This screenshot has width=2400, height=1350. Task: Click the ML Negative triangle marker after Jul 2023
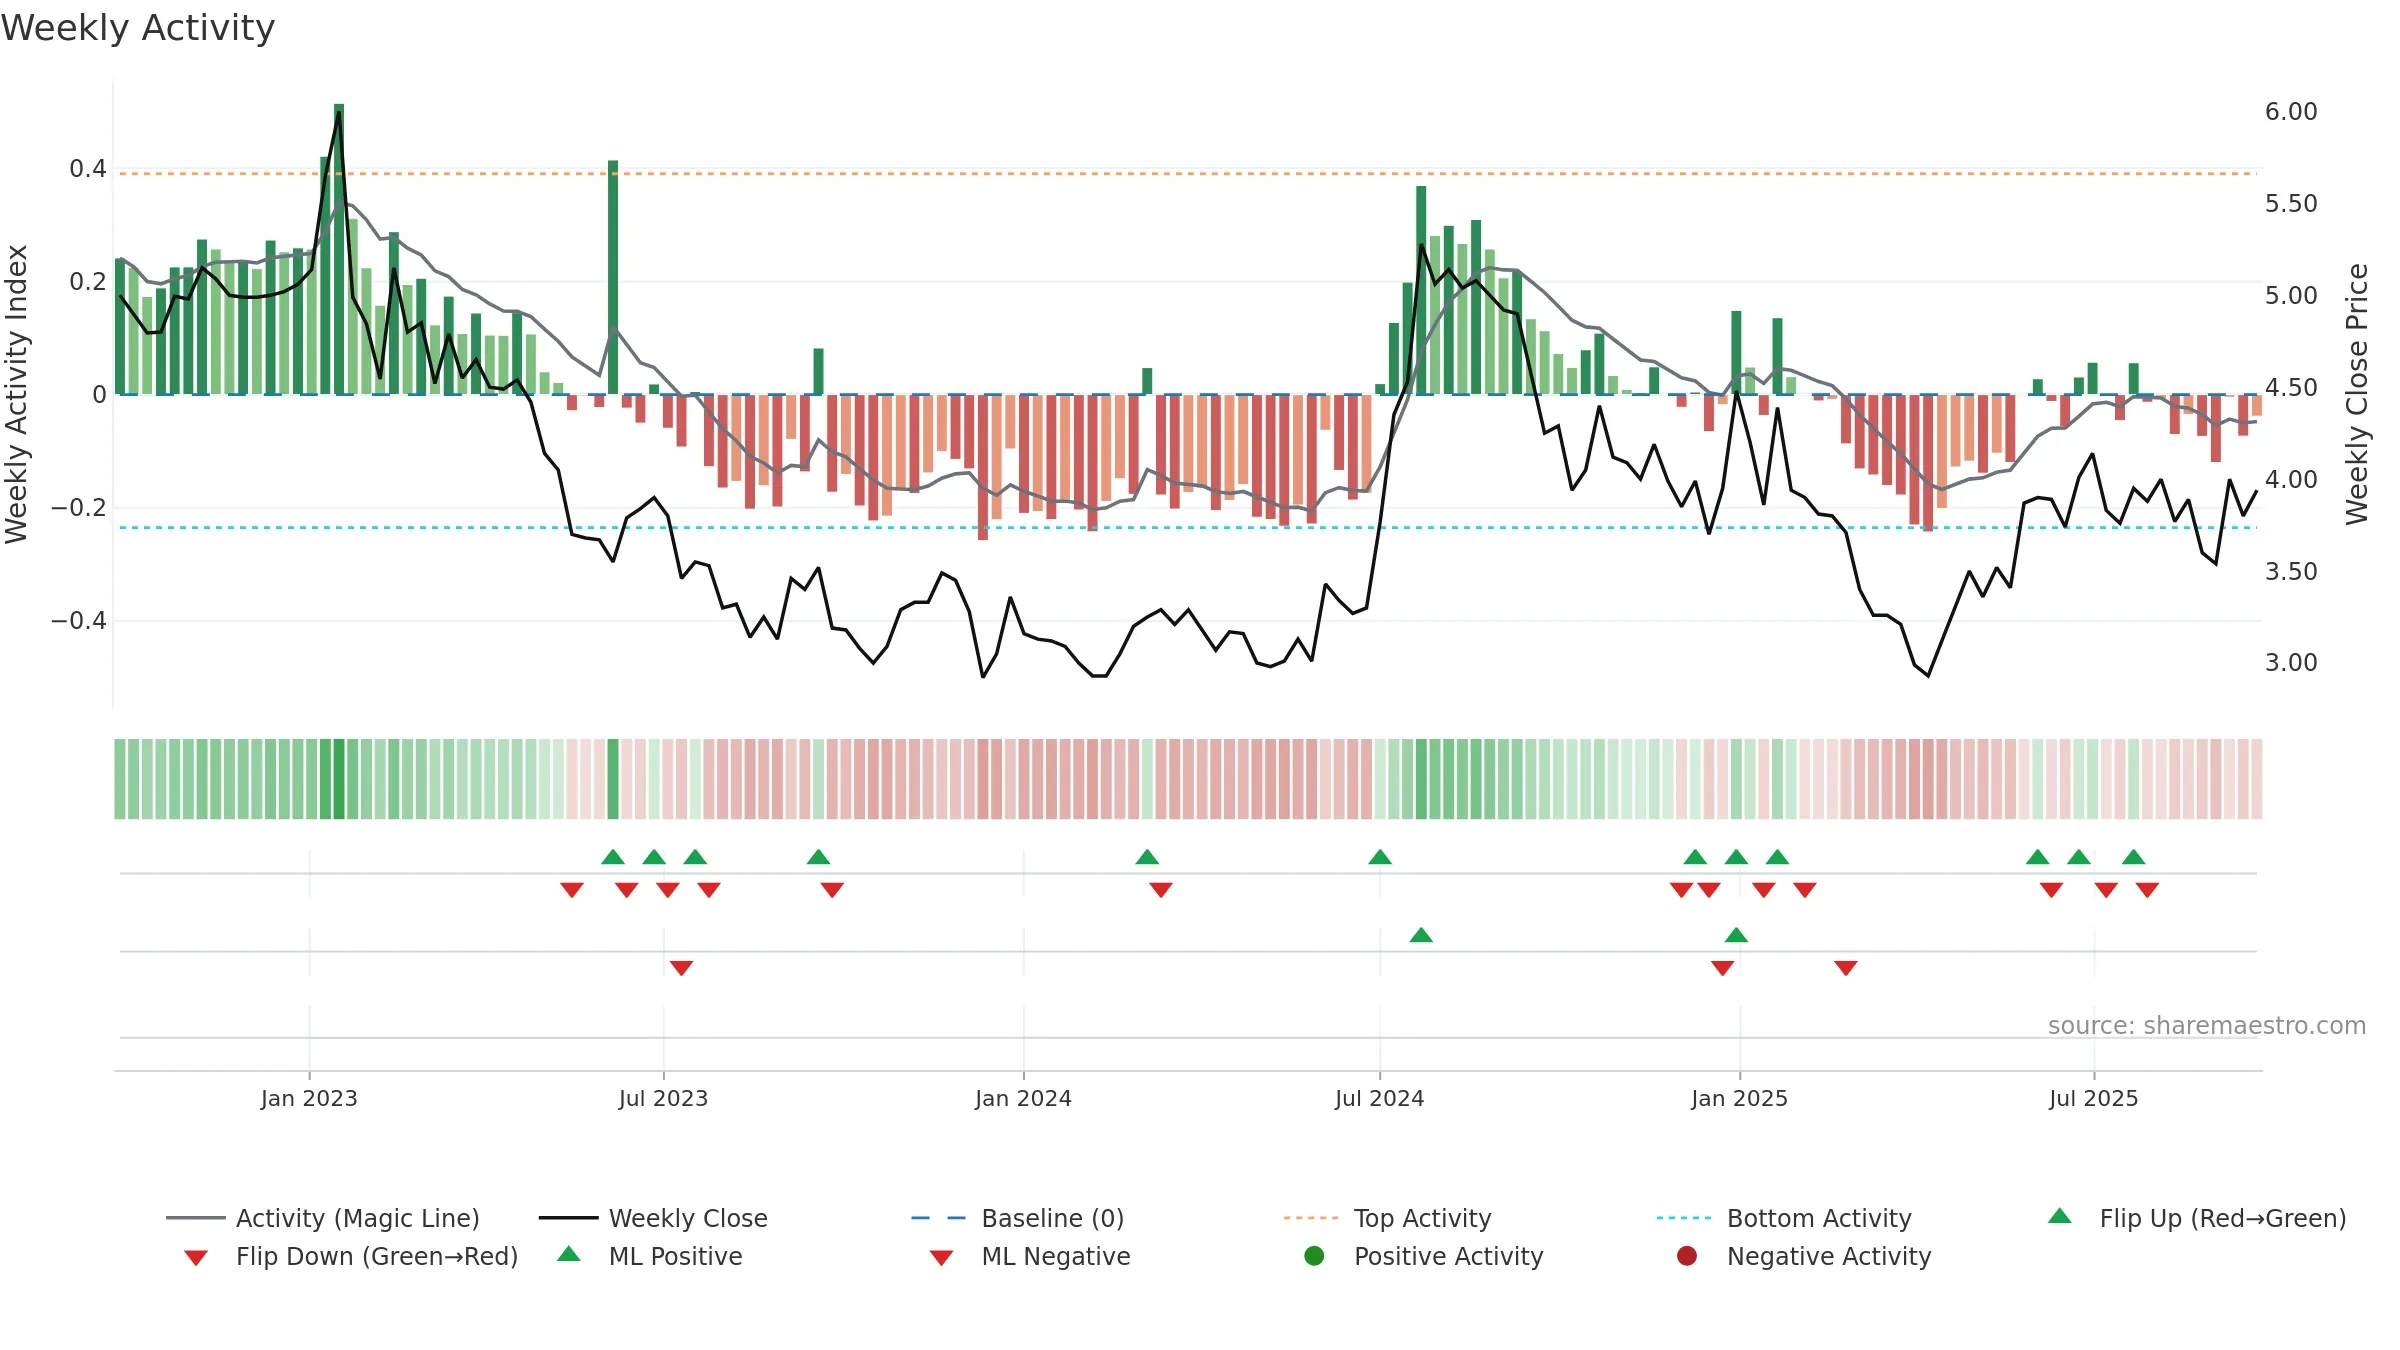pyautogui.click(x=682, y=968)
